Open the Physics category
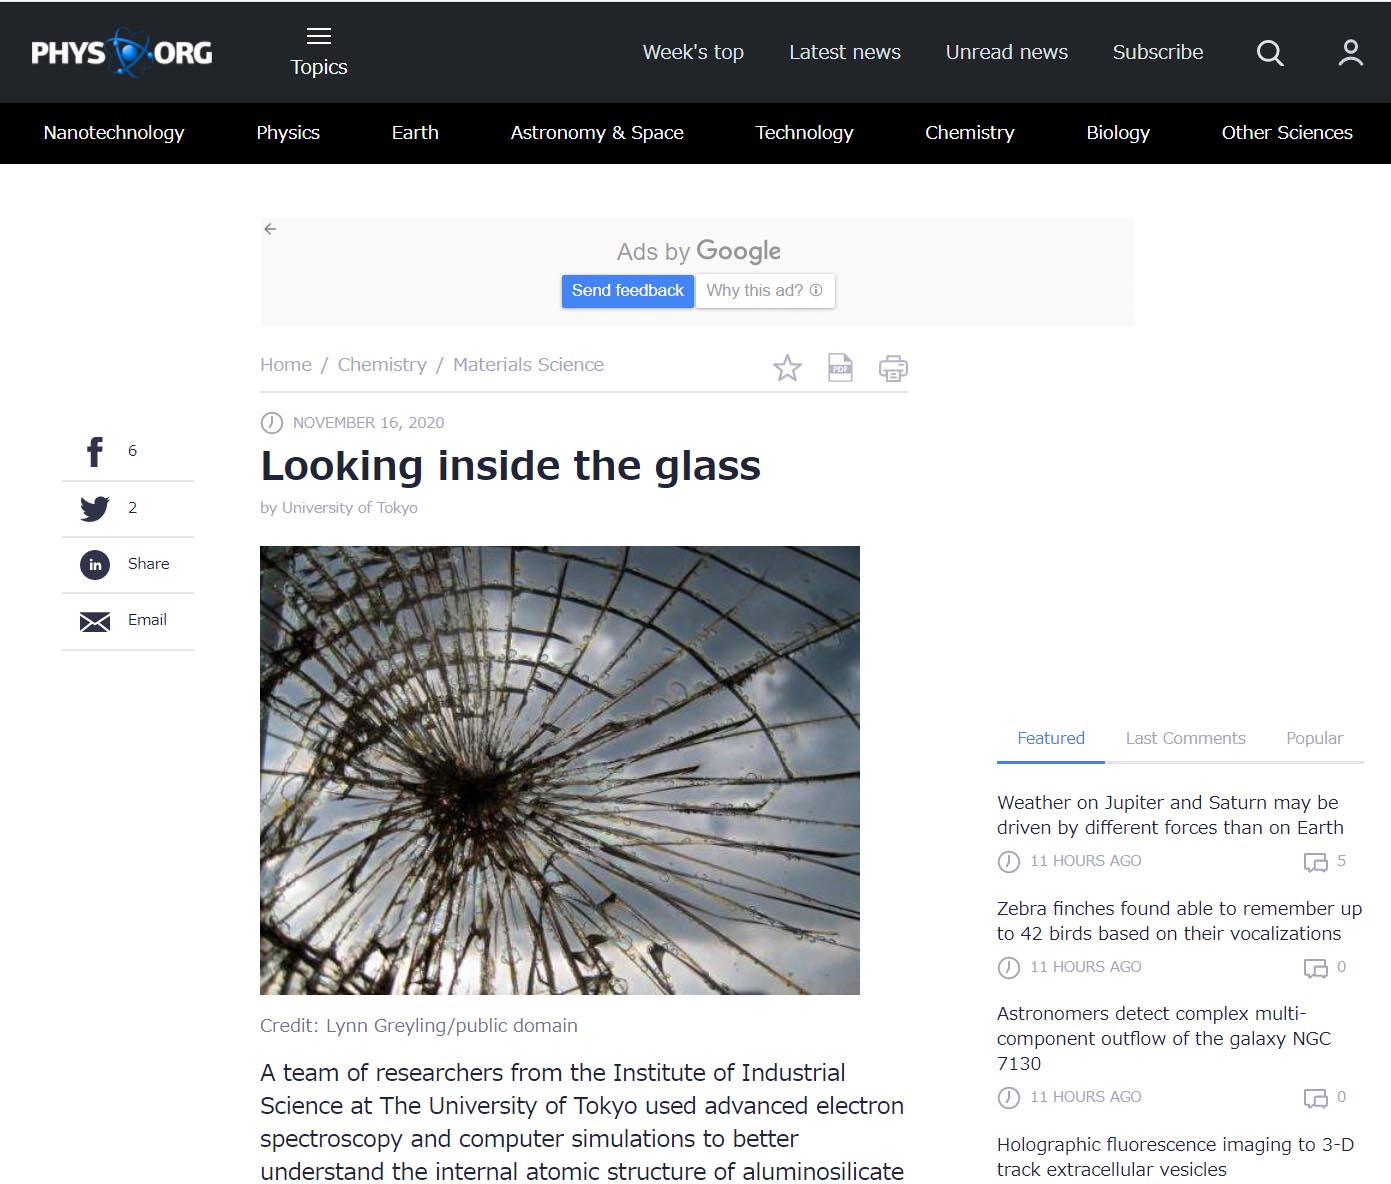This screenshot has height=1184, width=1391. coord(288,133)
